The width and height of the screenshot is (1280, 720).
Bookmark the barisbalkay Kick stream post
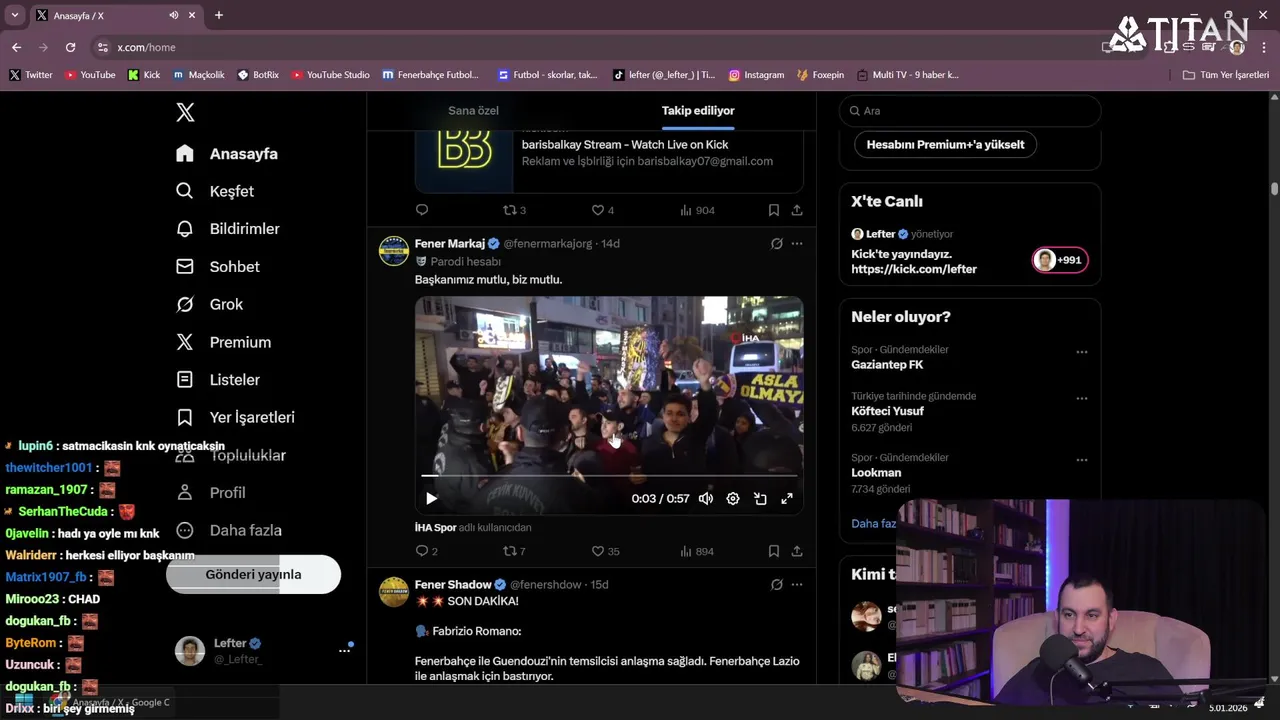click(773, 210)
